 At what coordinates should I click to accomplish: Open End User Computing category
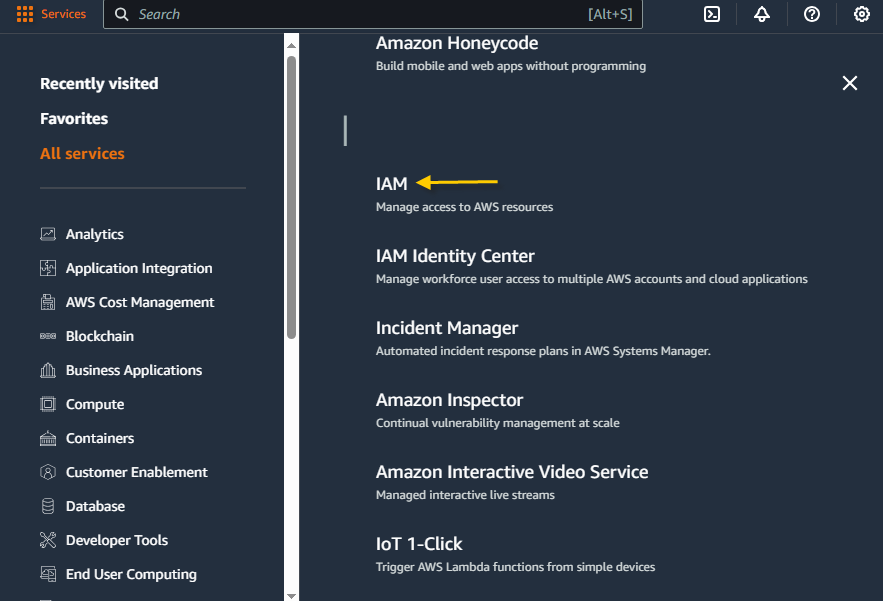131,574
